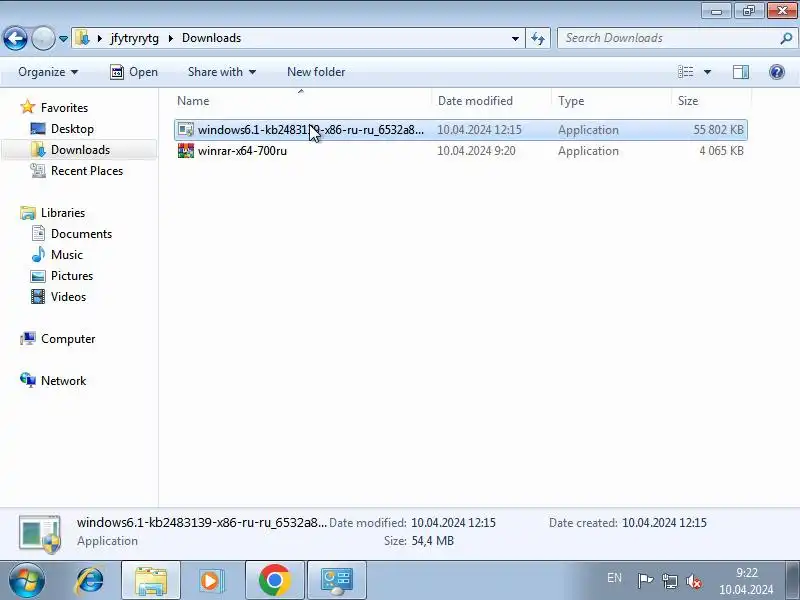Click the address bar folder icon
Image resolution: width=800 pixels, height=600 pixels.
click(x=83, y=38)
